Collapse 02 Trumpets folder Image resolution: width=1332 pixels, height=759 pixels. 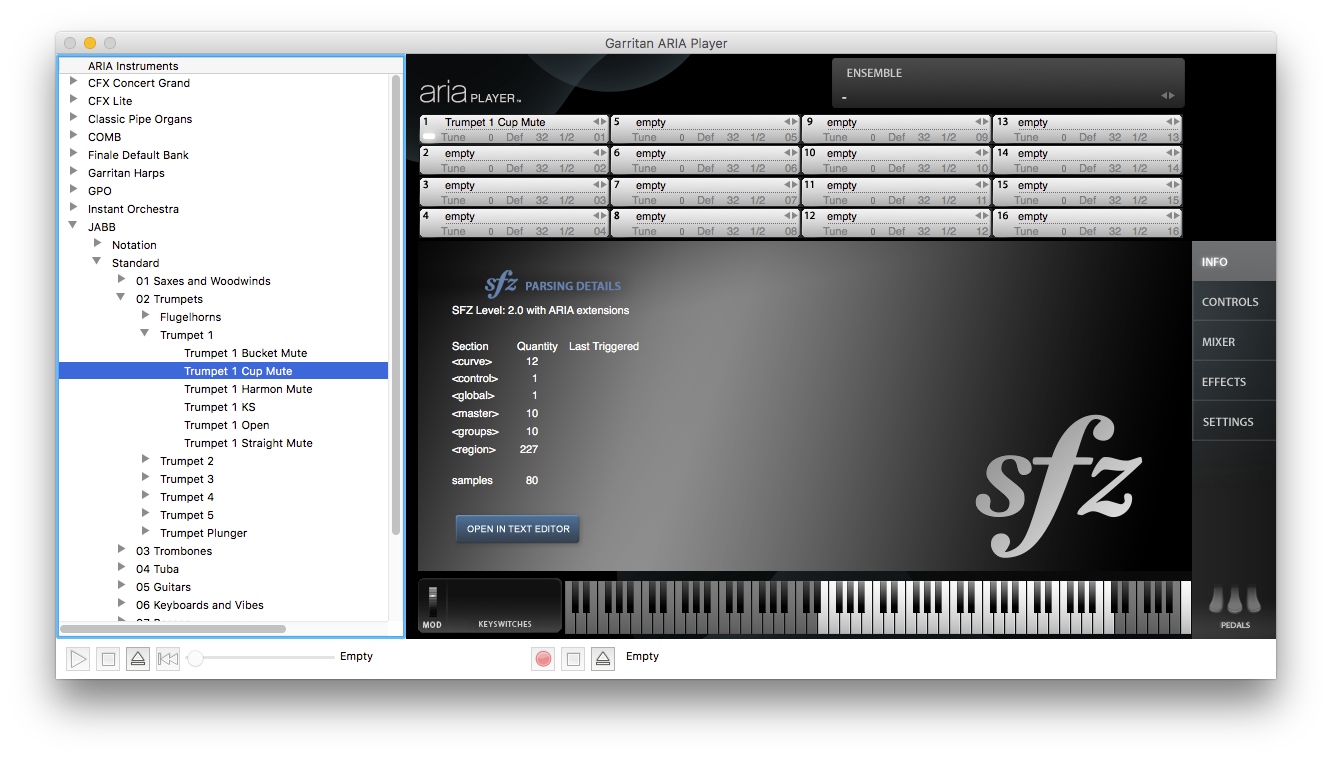pos(122,298)
